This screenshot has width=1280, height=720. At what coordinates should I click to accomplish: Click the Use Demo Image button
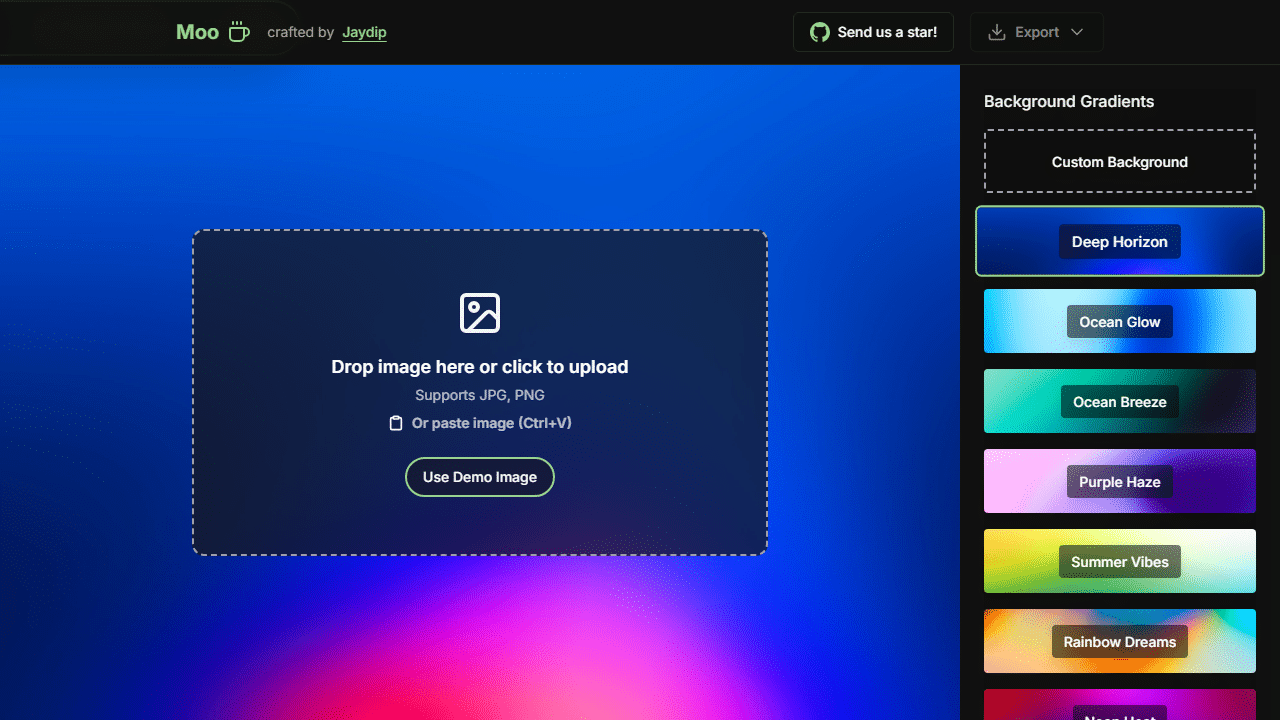(480, 477)
